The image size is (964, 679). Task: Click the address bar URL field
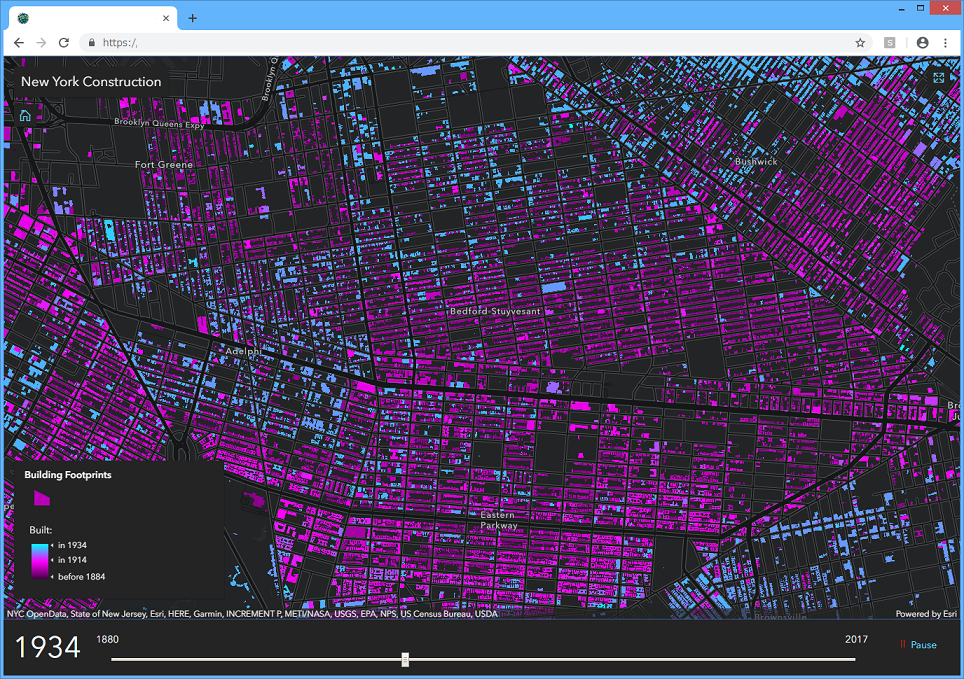(x=450, y=43)
